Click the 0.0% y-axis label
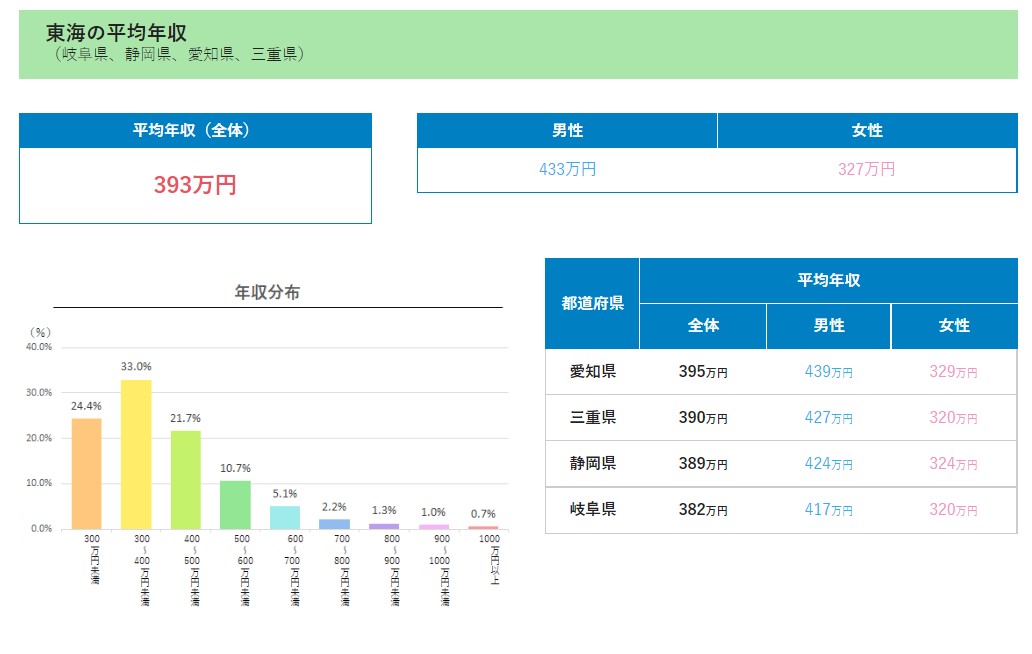 [41, 528]
